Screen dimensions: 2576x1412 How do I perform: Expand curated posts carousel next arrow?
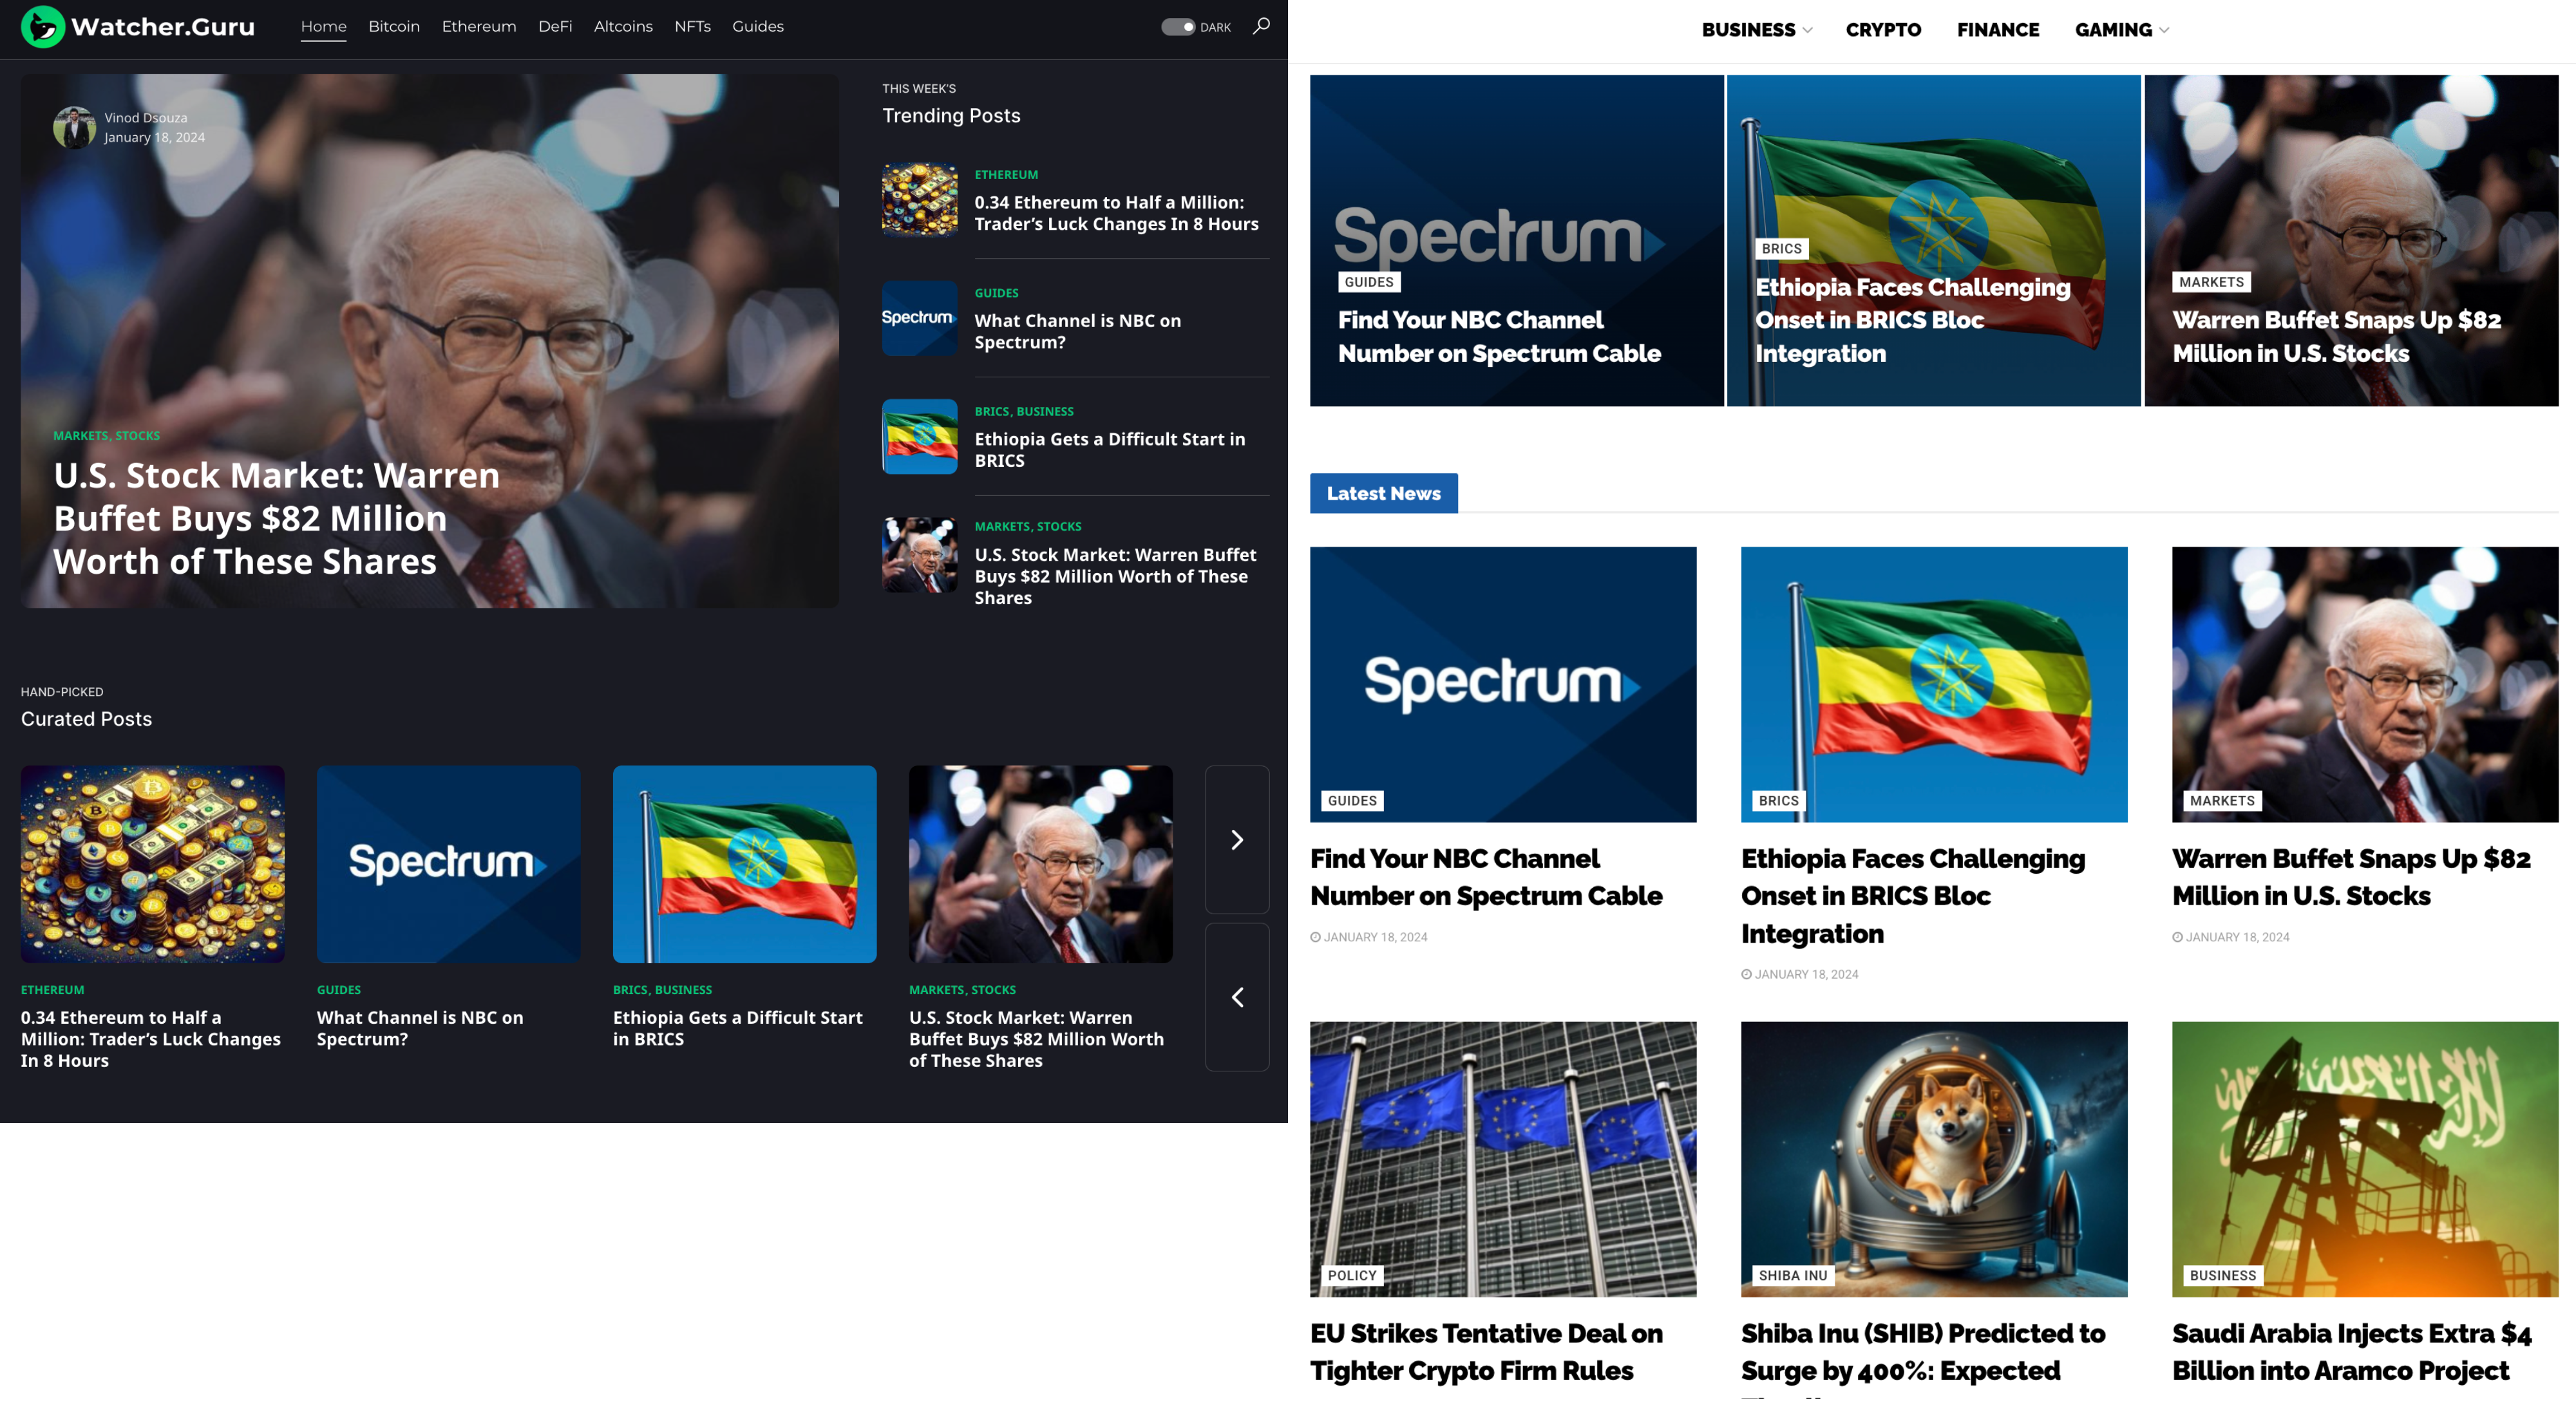point(1235,840)
